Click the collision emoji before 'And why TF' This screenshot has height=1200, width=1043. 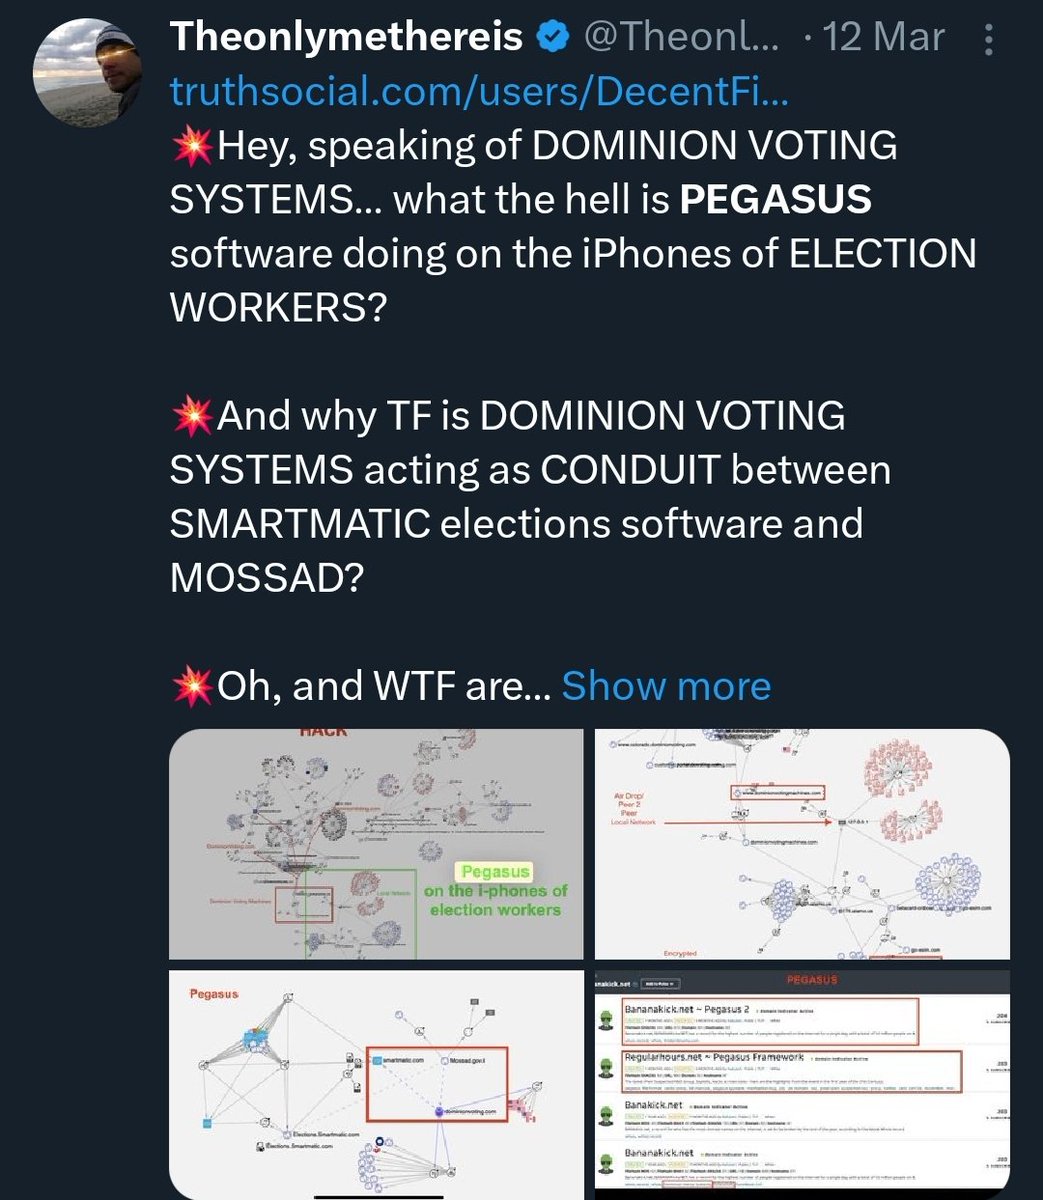192,416
